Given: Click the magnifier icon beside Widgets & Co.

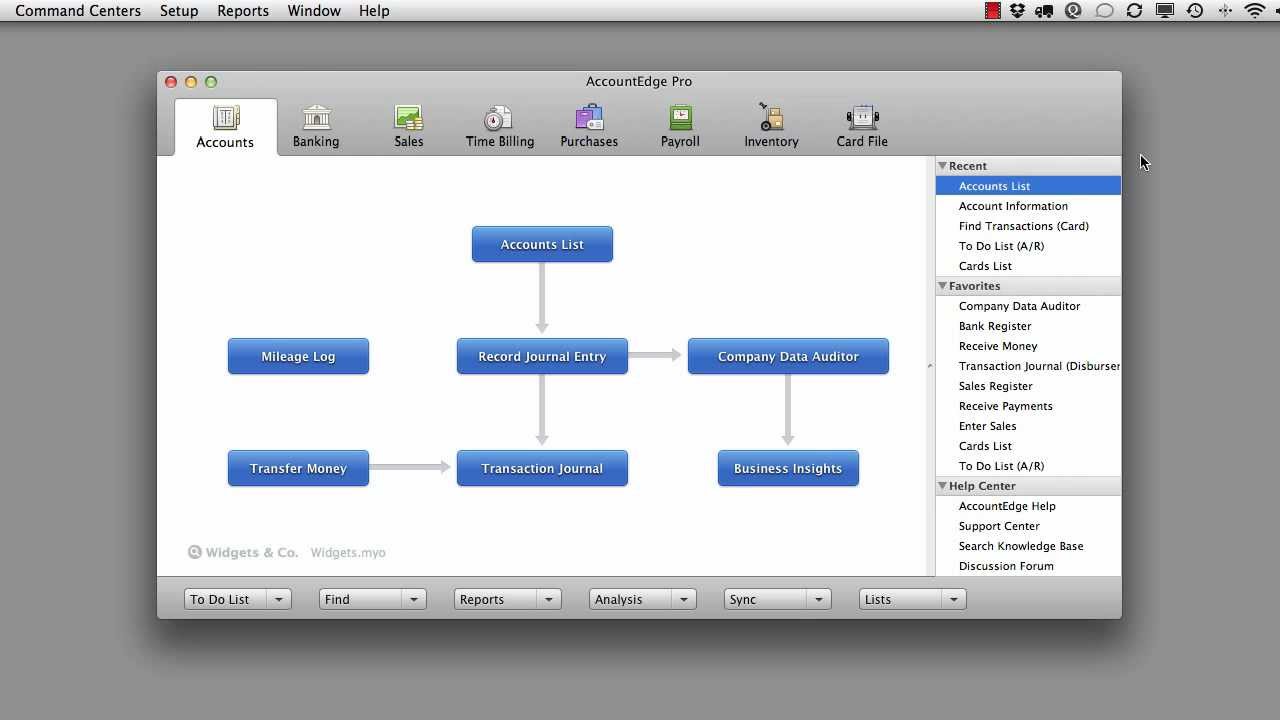Looking at the screenshot, I should [x=195, y=552].
